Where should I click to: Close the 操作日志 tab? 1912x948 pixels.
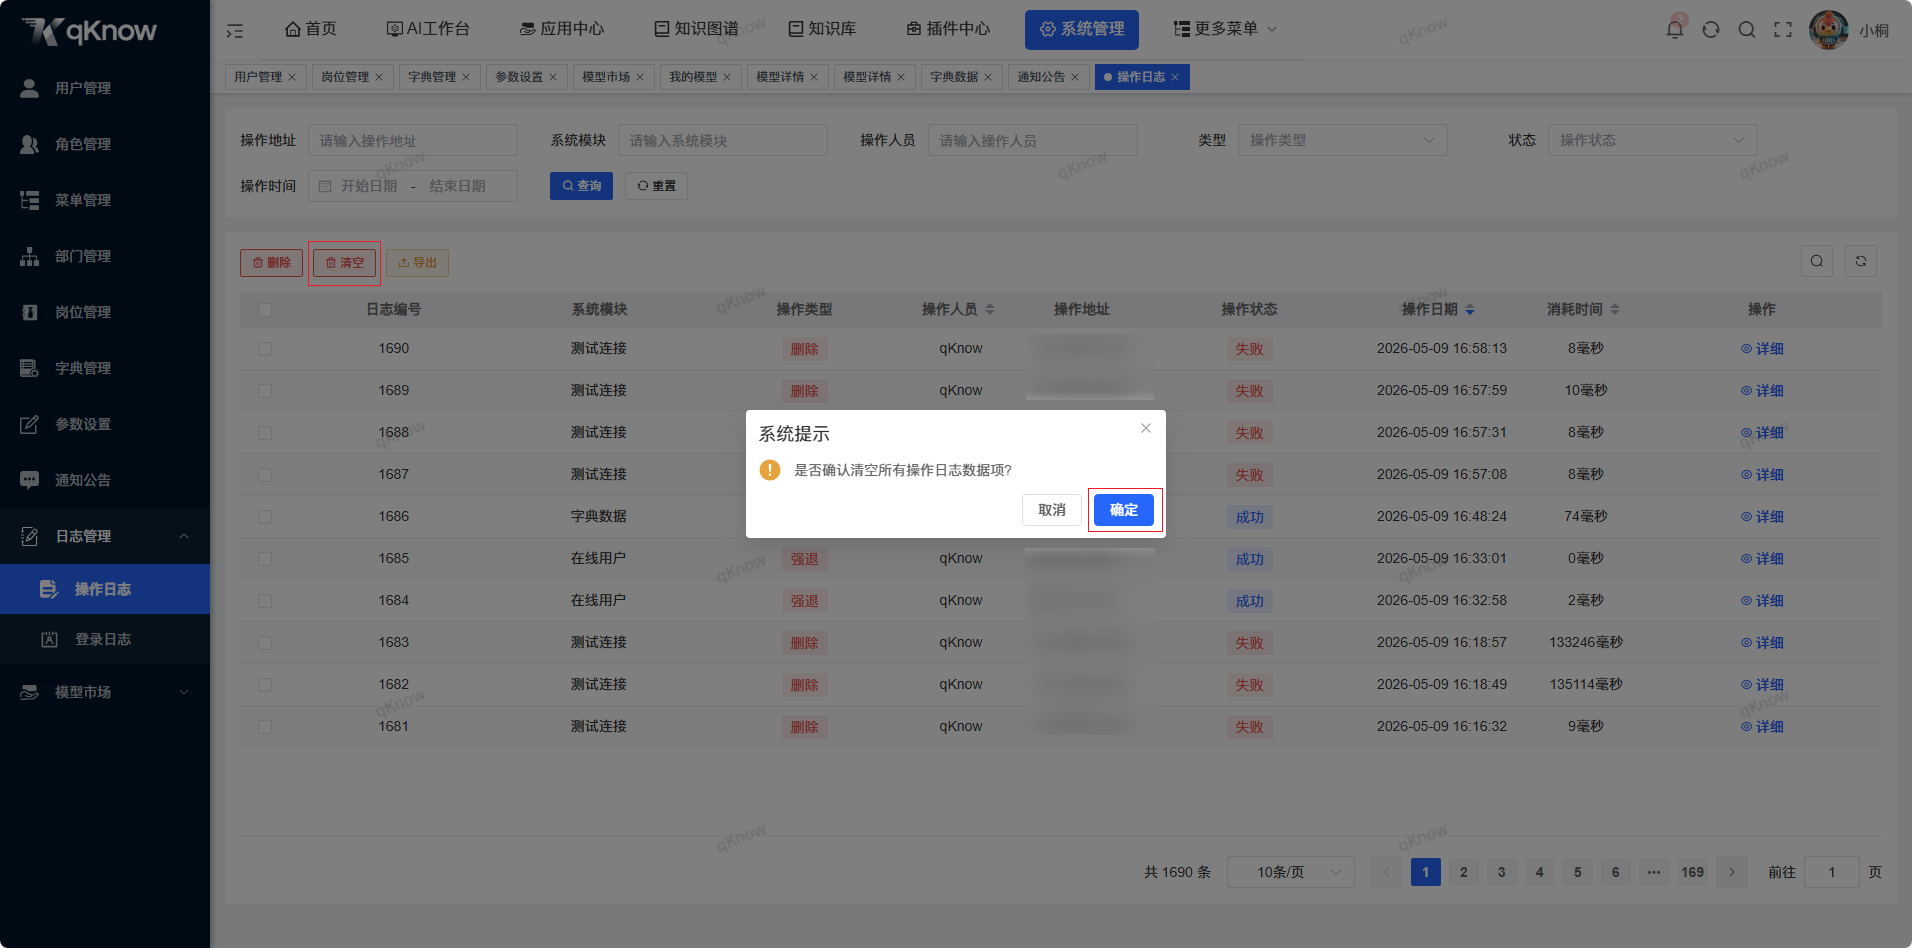pyautogui.click(x=1175, y=77)
